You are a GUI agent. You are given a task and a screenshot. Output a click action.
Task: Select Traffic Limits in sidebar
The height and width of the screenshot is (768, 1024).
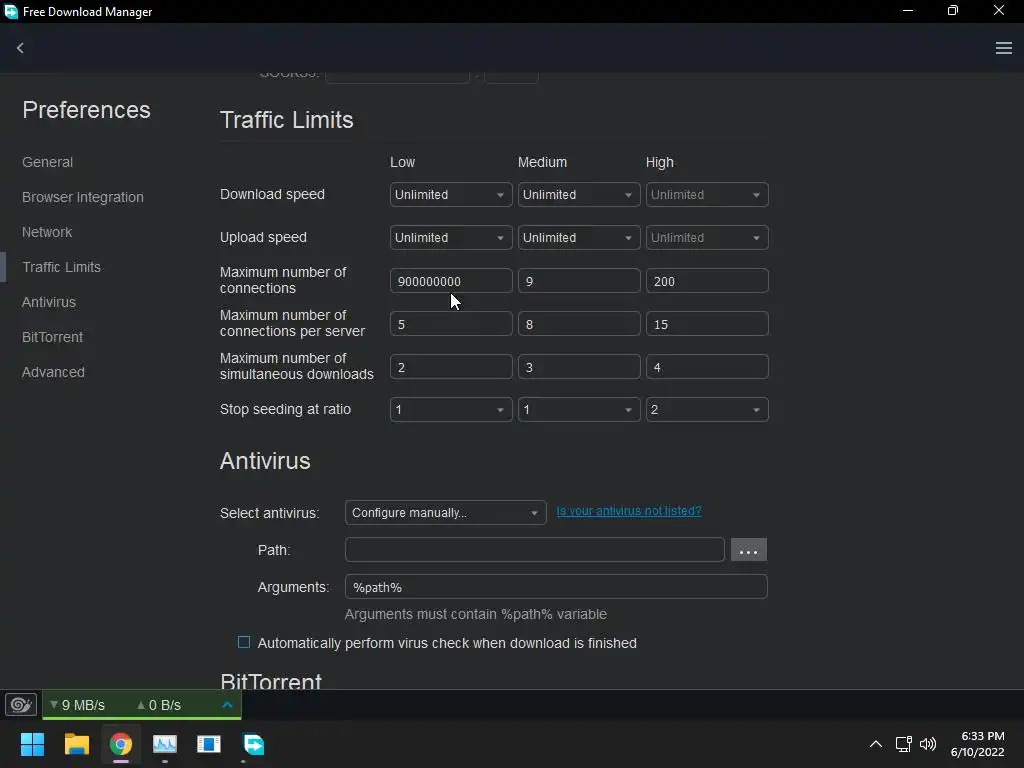[x=61, y=267]
